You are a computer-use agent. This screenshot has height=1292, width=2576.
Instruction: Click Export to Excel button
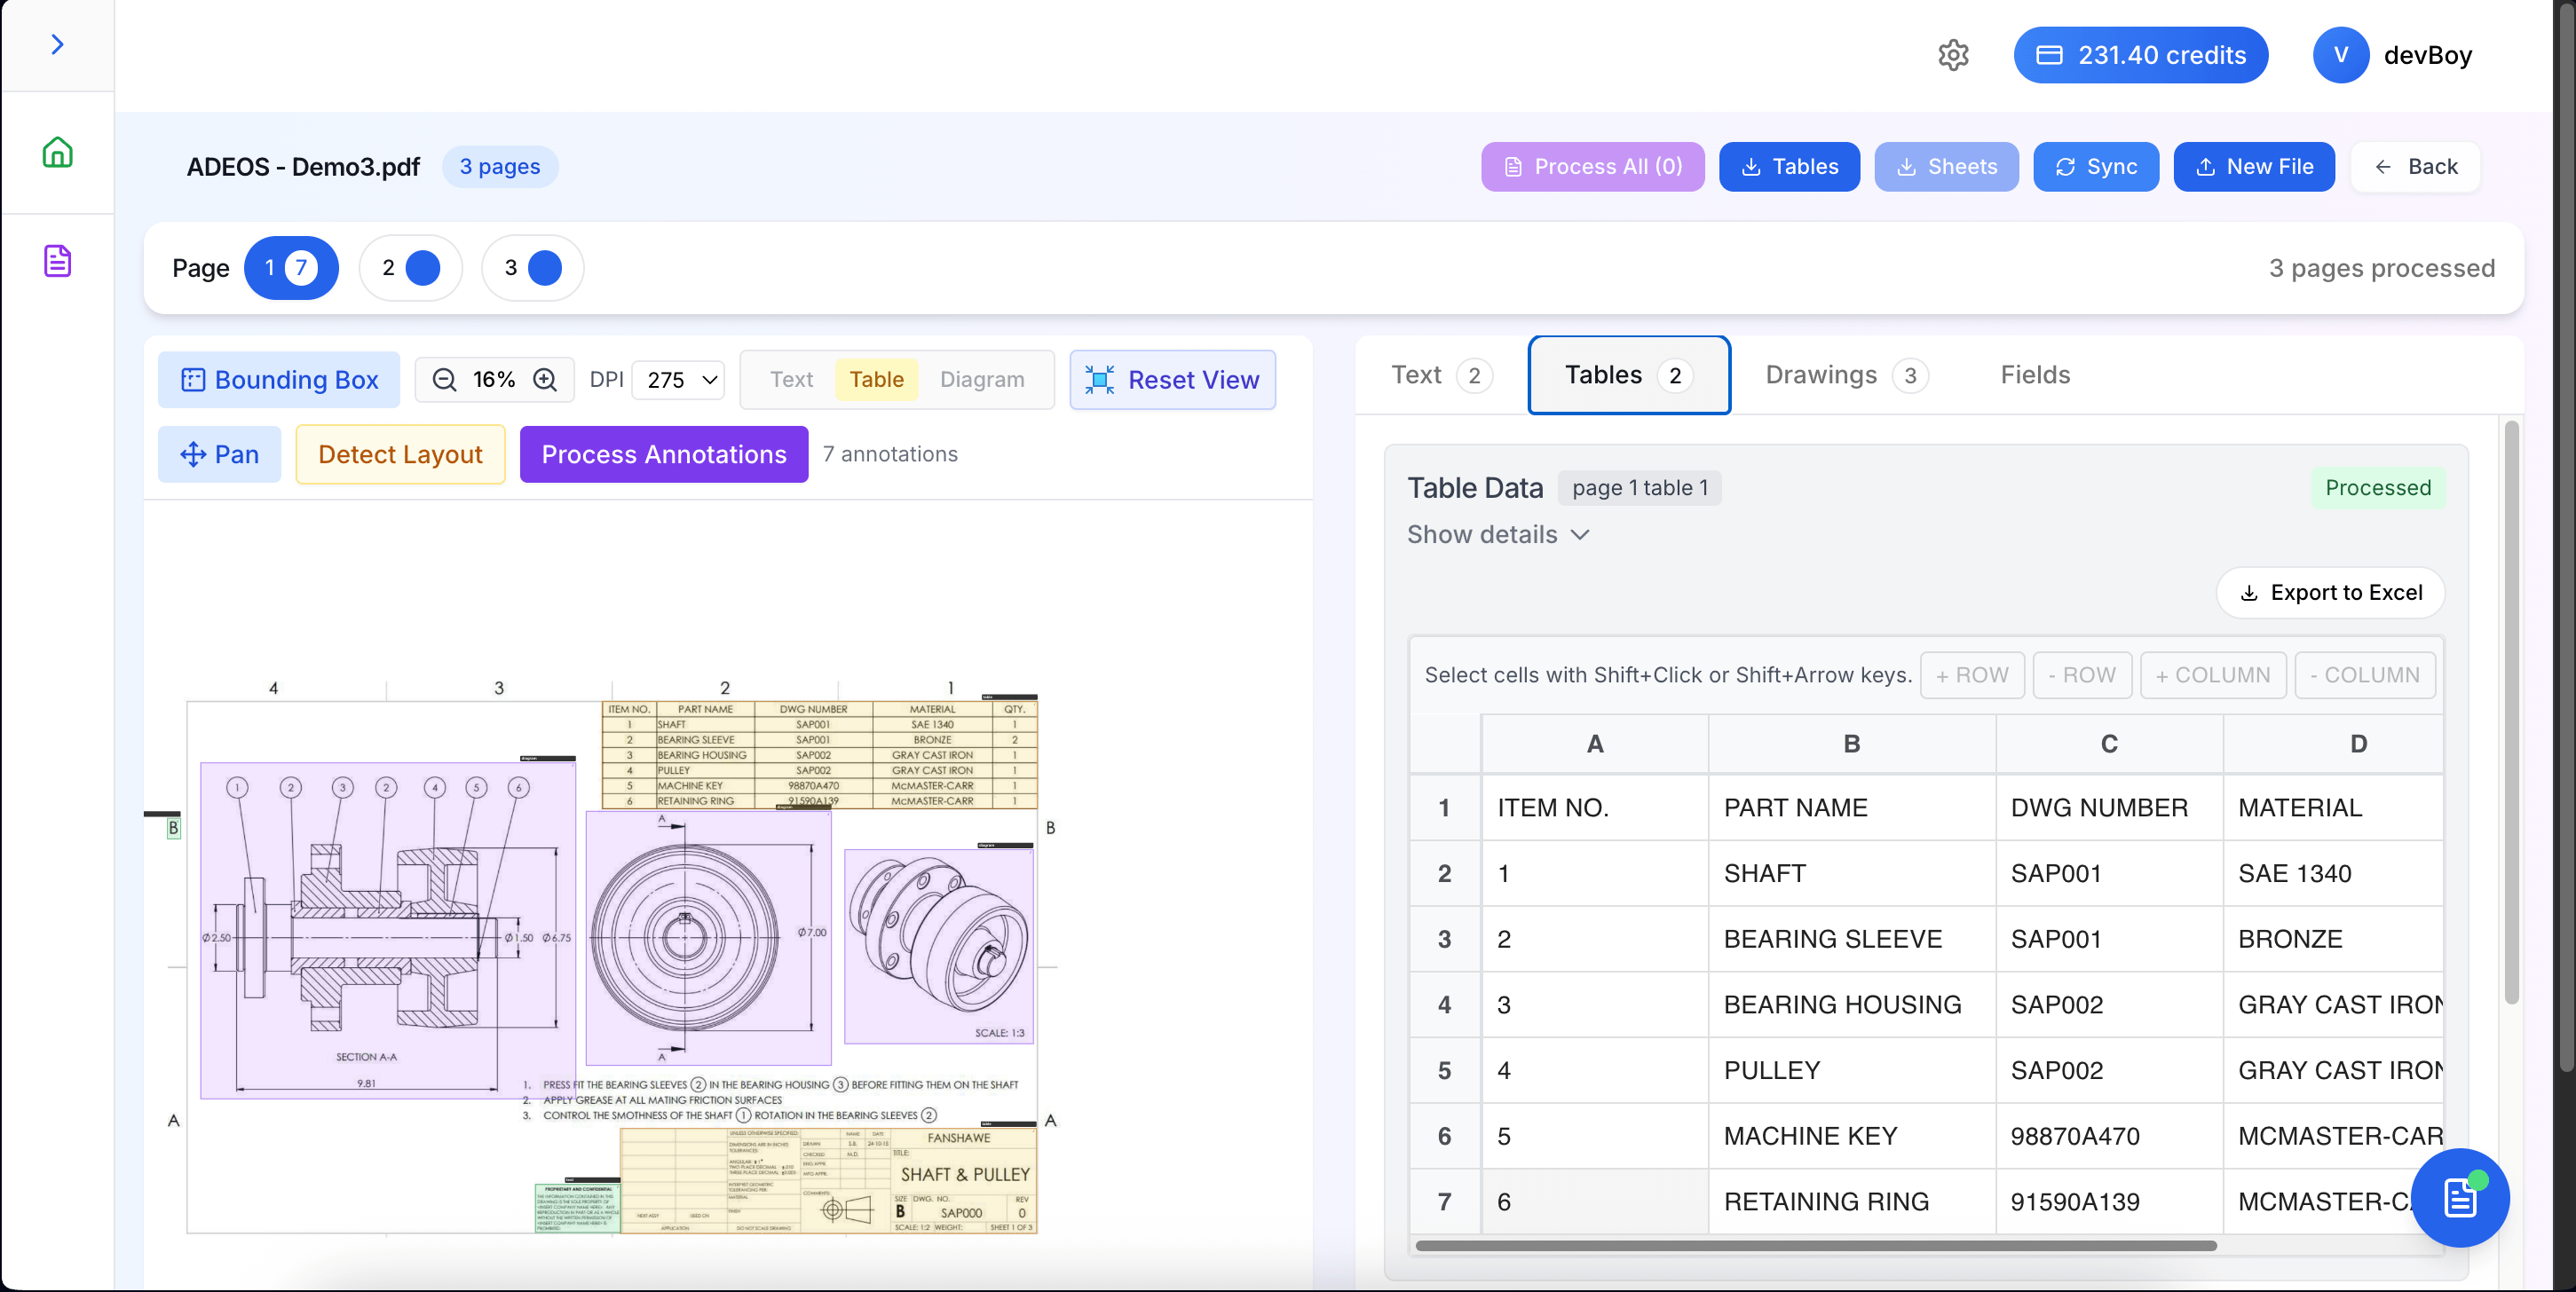point(2330,593)
